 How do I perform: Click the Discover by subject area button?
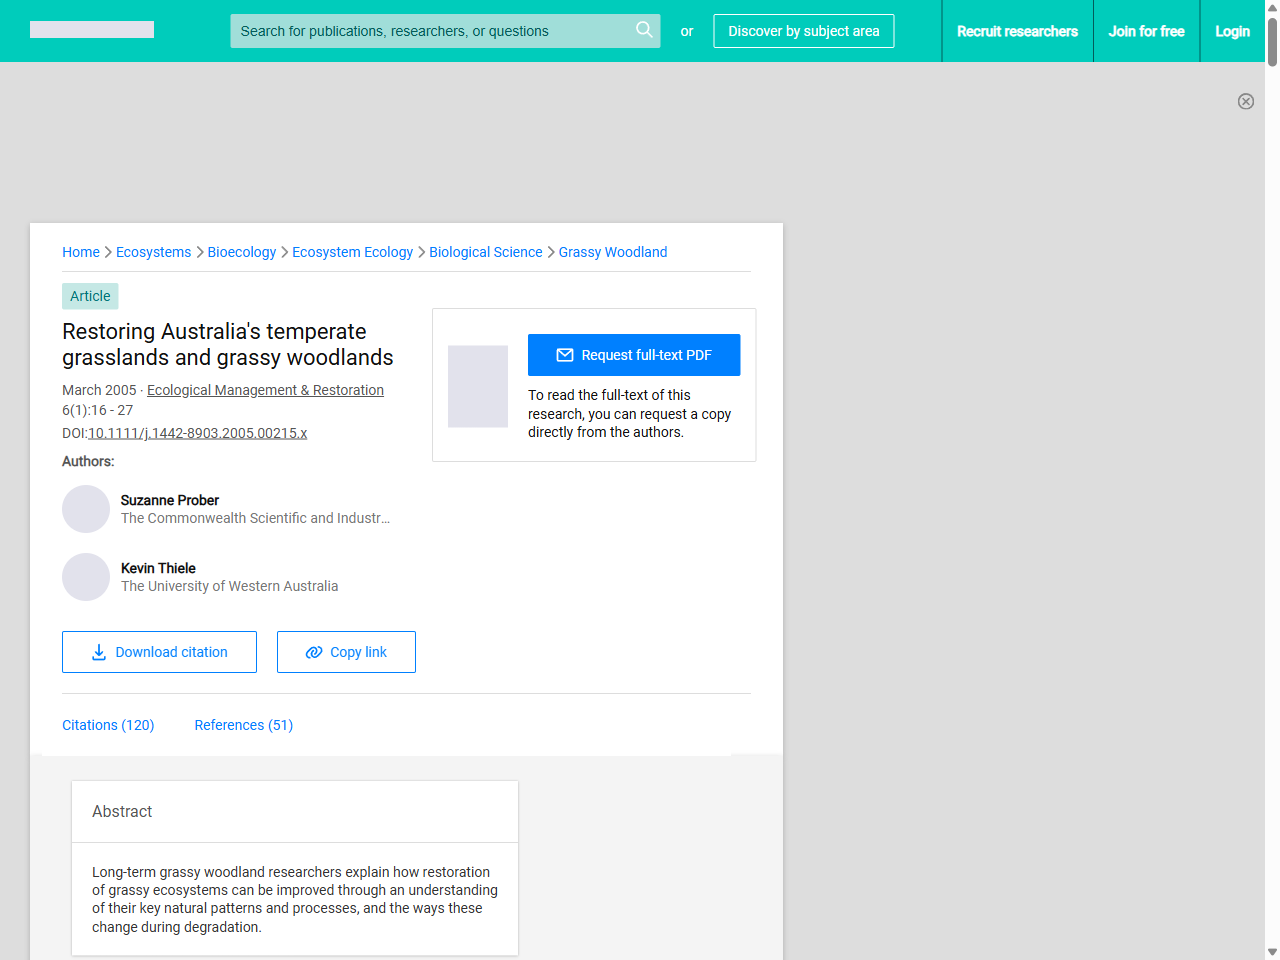pos(803,31)
